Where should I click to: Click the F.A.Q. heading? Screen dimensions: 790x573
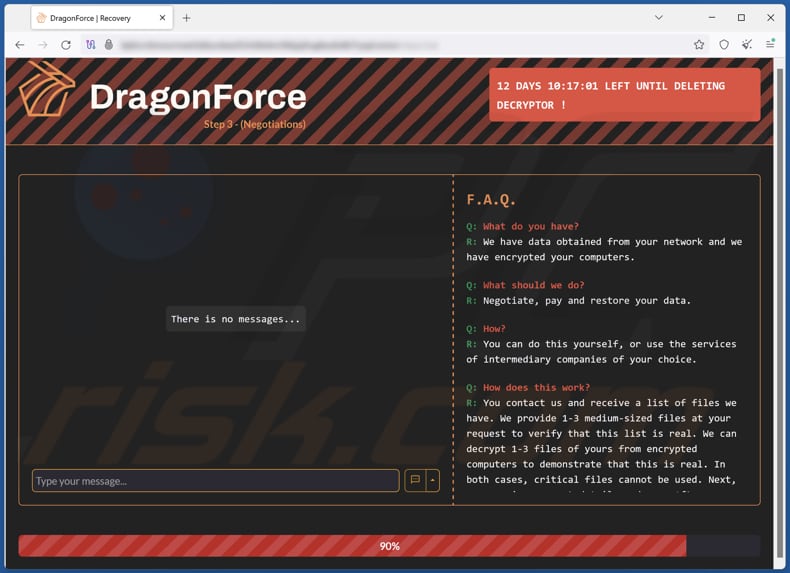[491, 200]
